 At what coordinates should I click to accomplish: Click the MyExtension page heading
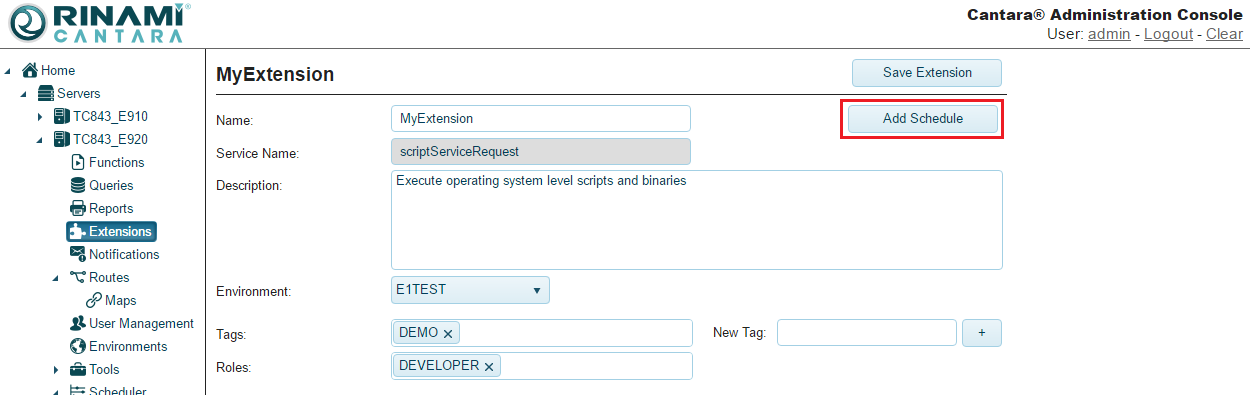pos(275,75)
